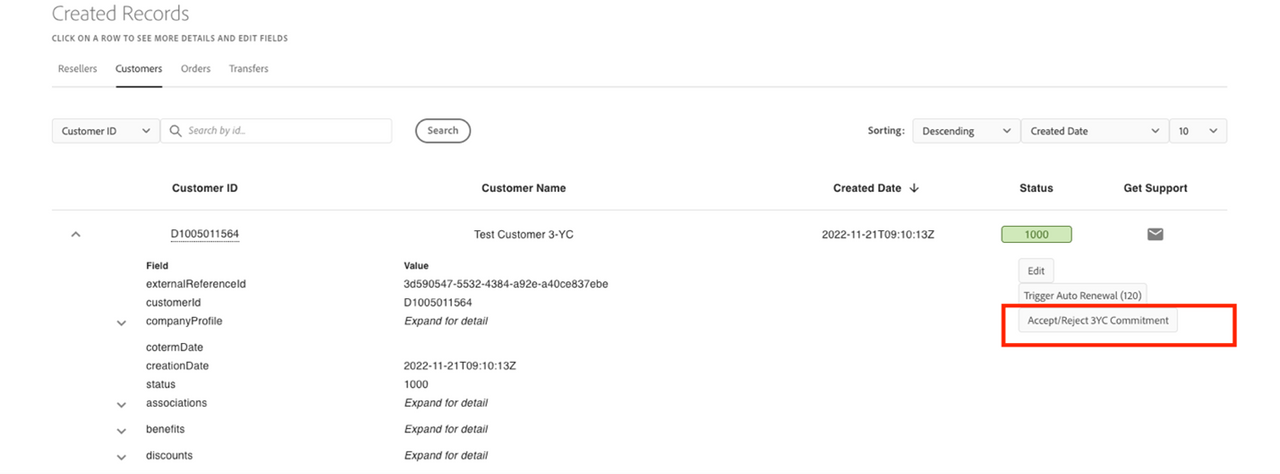Switch to the Resellers tab

[x=77, y=69]
